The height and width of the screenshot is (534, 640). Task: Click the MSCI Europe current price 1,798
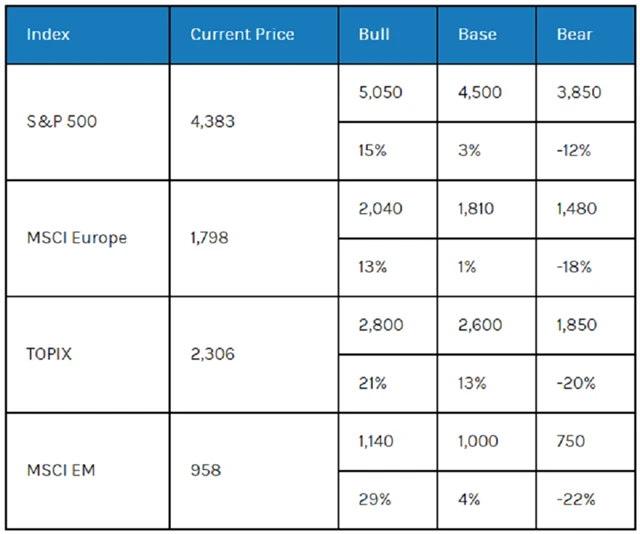pos(208,239)
